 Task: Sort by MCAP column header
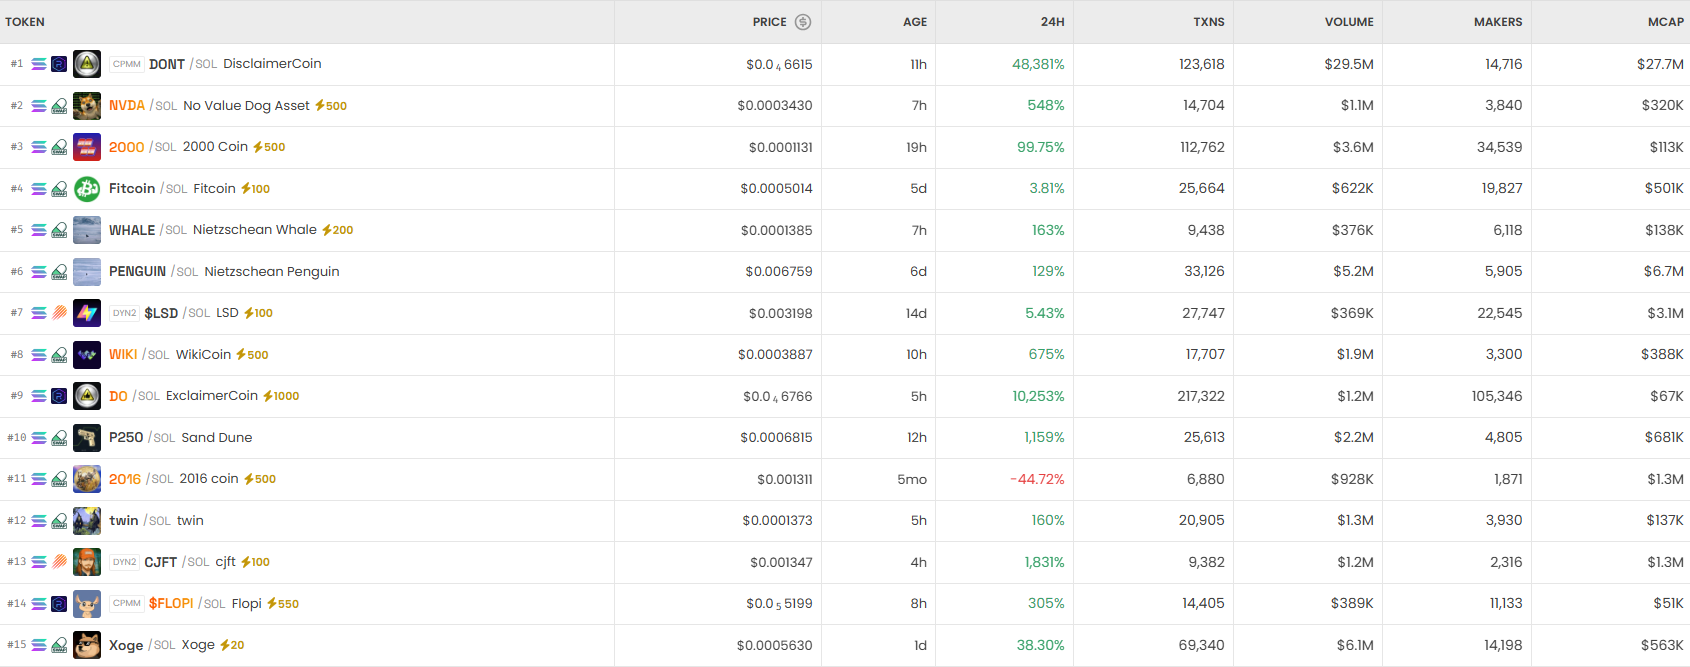(x=1665, y=22)
